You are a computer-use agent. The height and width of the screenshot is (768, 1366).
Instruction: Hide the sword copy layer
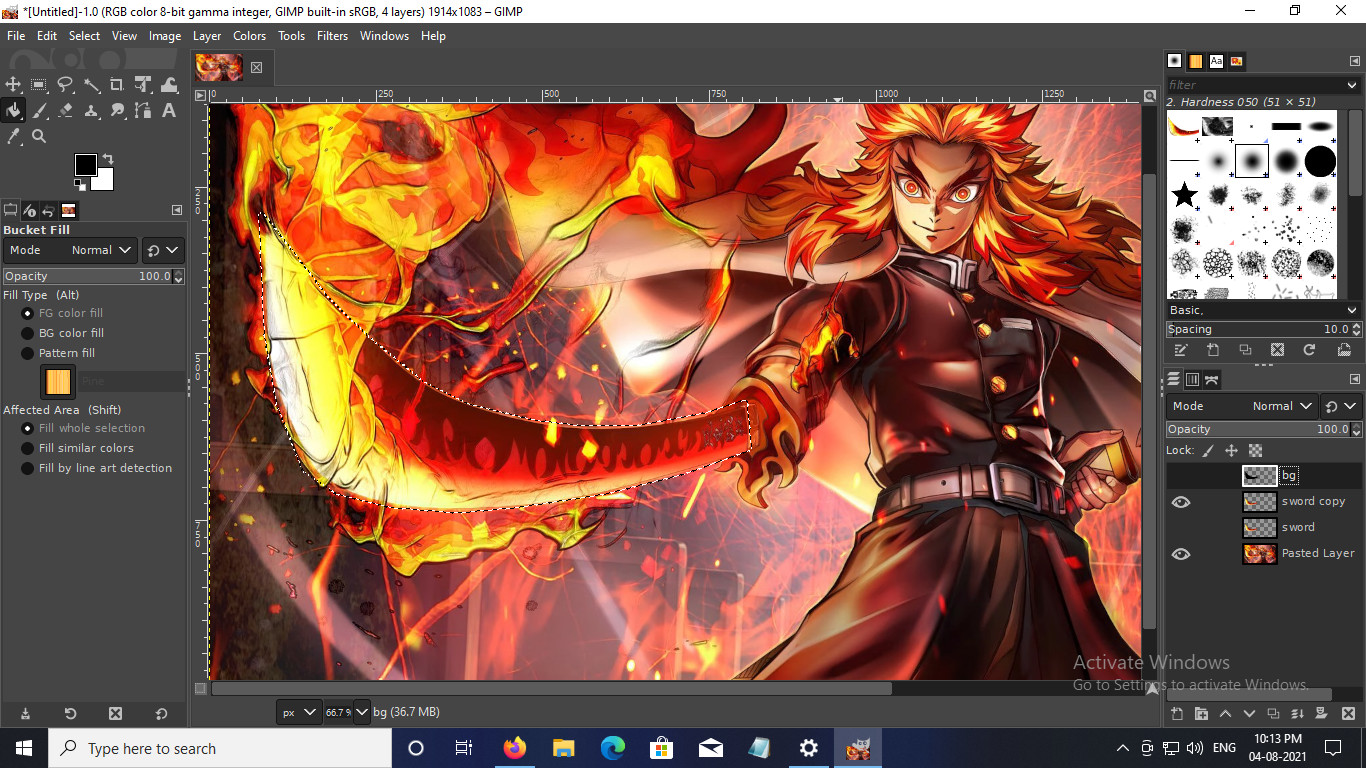(x=1181, y=502)
